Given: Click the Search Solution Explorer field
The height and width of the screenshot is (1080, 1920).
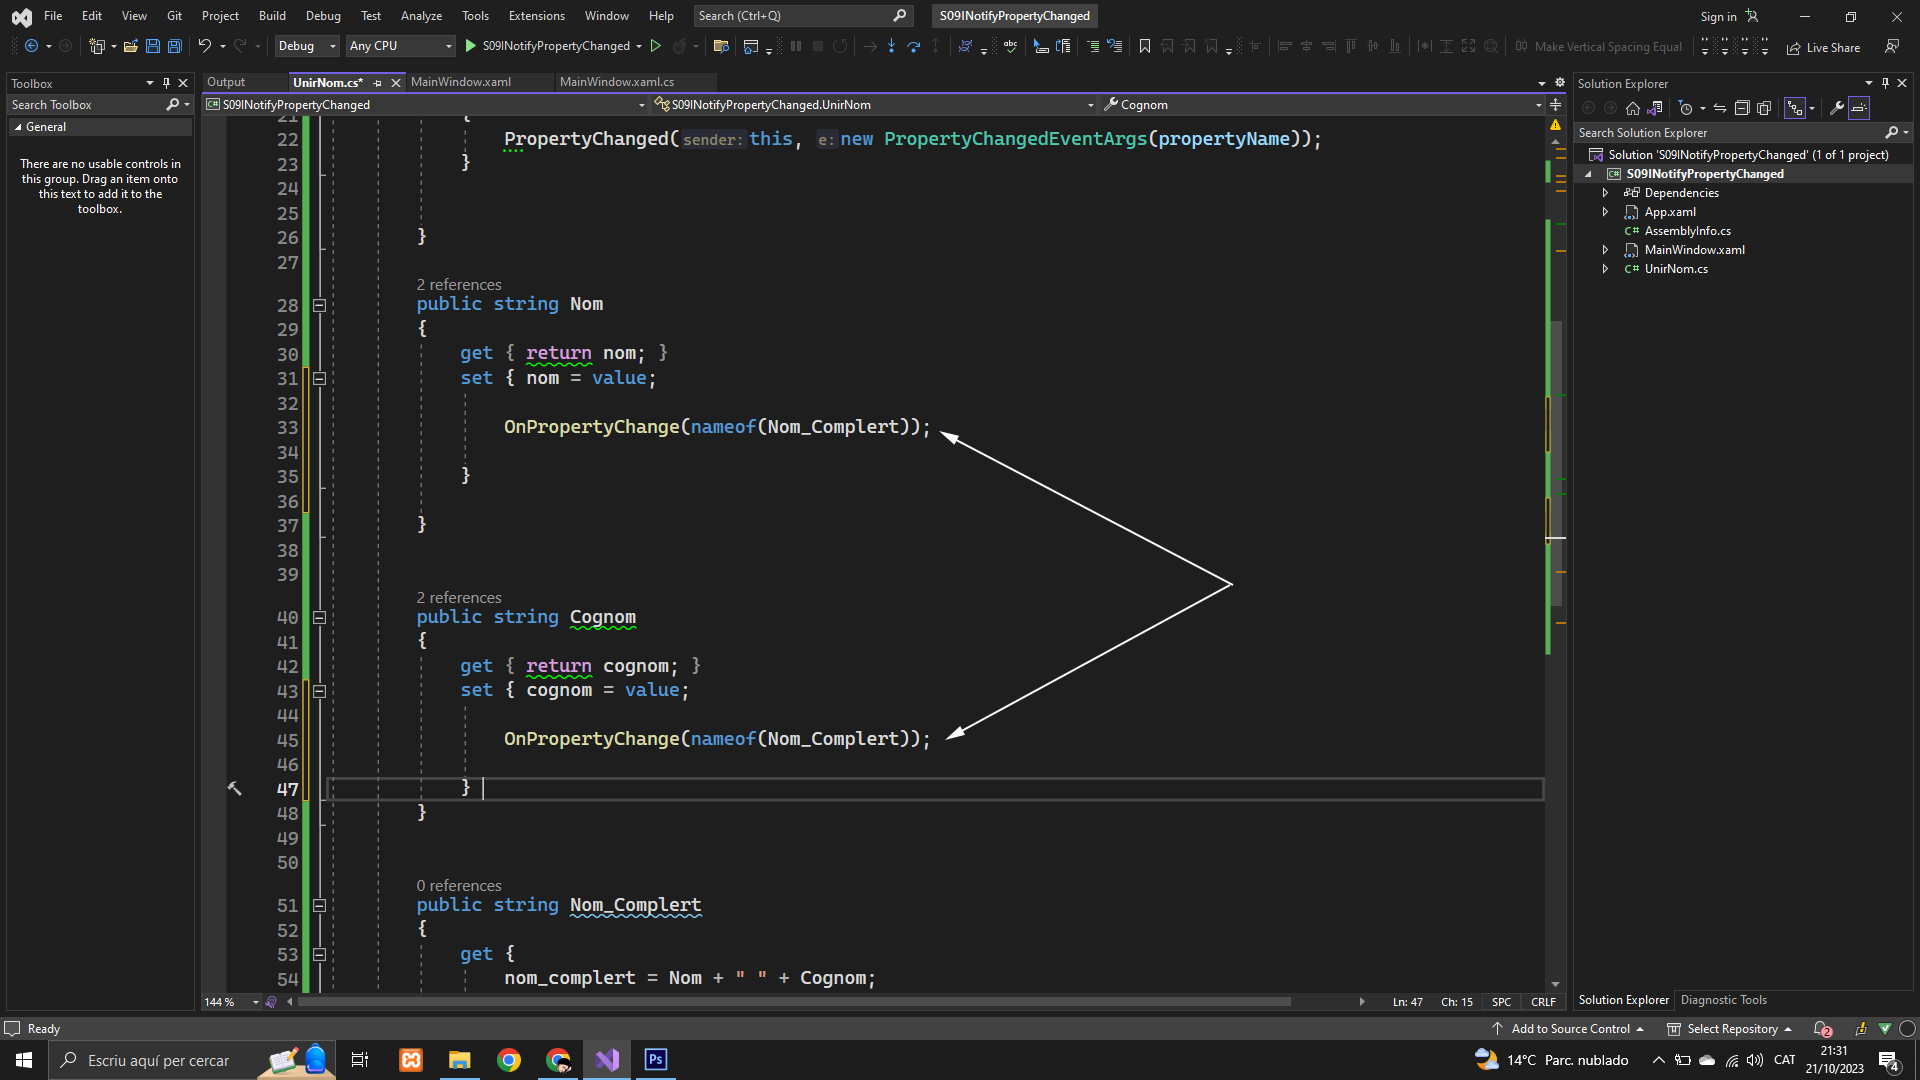Looking at the screenshot, I should coord(1728,133).
